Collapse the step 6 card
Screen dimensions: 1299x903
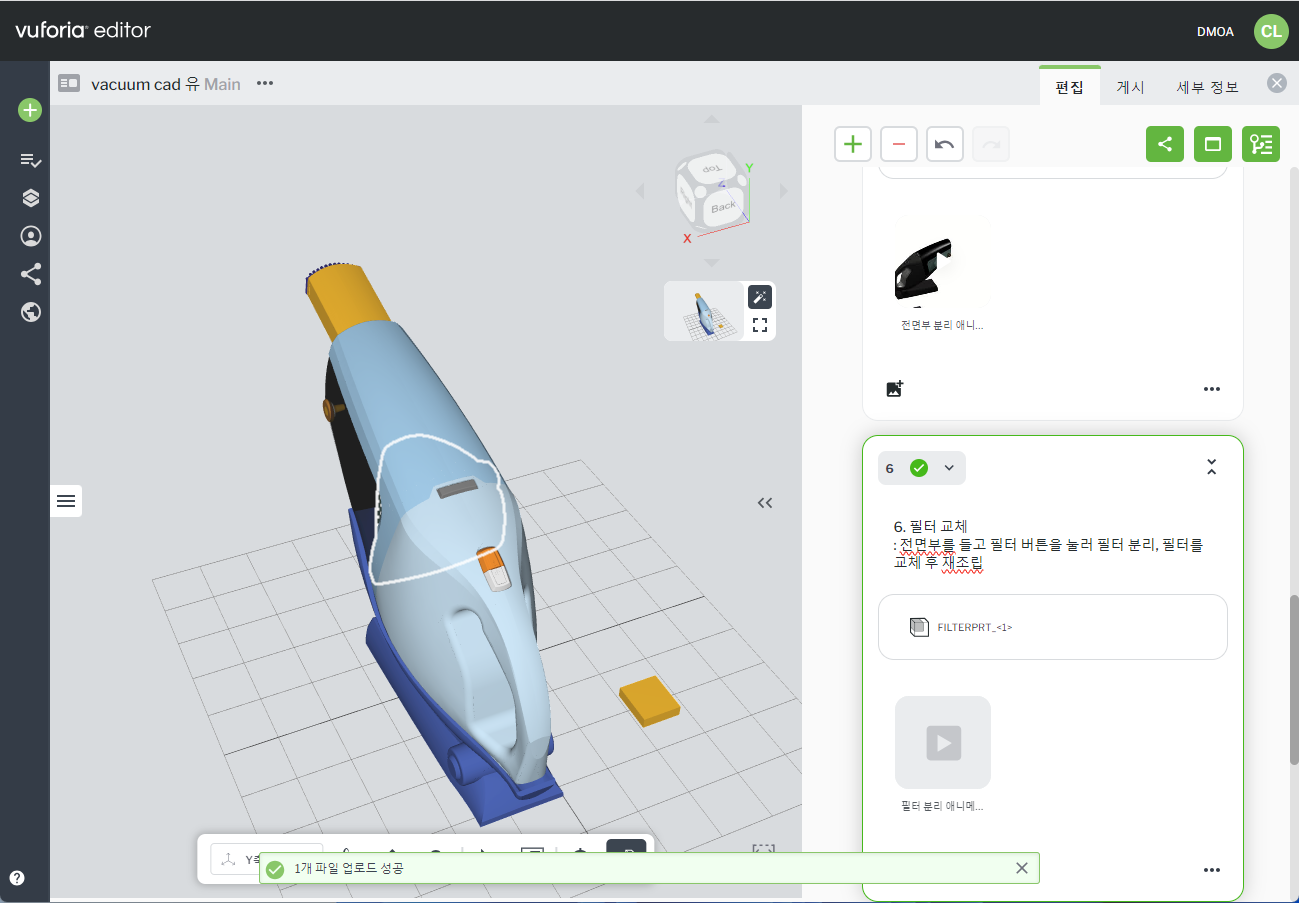coord(1211,467)
